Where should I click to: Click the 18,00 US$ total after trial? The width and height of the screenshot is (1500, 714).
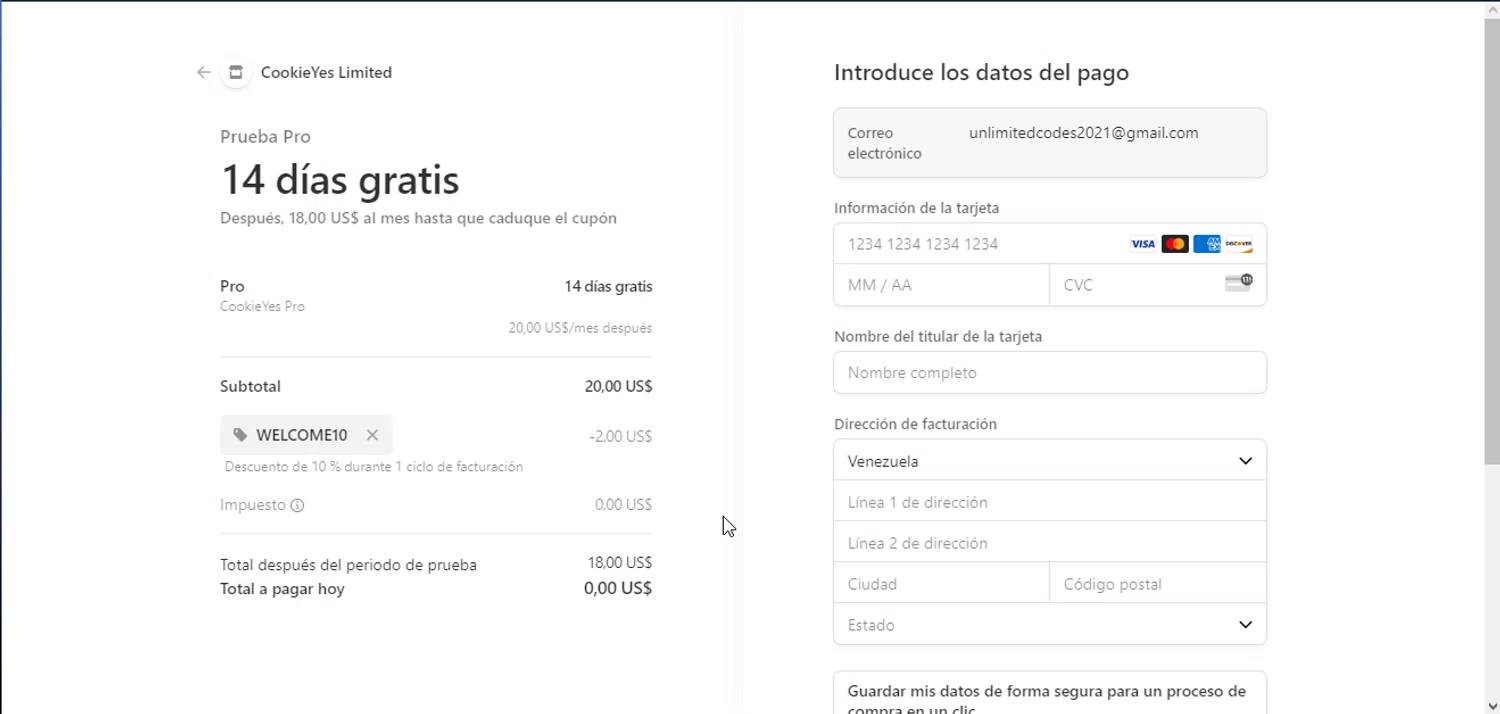click(x=620, y=563)
